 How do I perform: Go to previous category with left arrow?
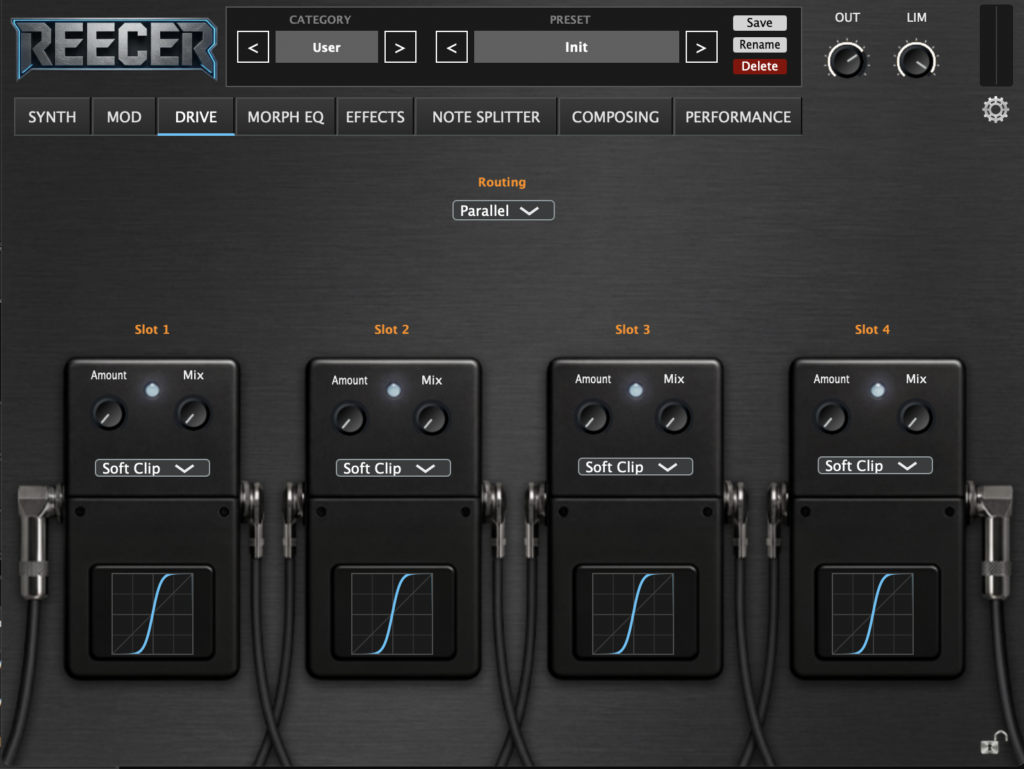[x=253, y=47]
